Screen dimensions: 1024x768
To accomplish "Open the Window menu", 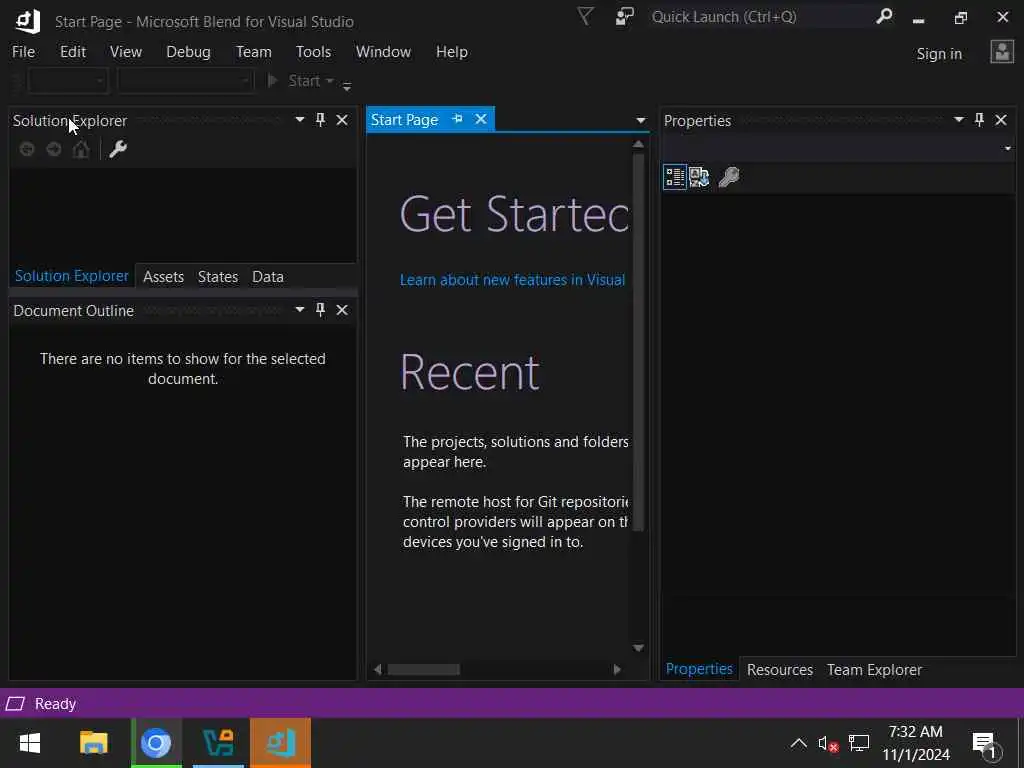I will [x=383, y=52].
